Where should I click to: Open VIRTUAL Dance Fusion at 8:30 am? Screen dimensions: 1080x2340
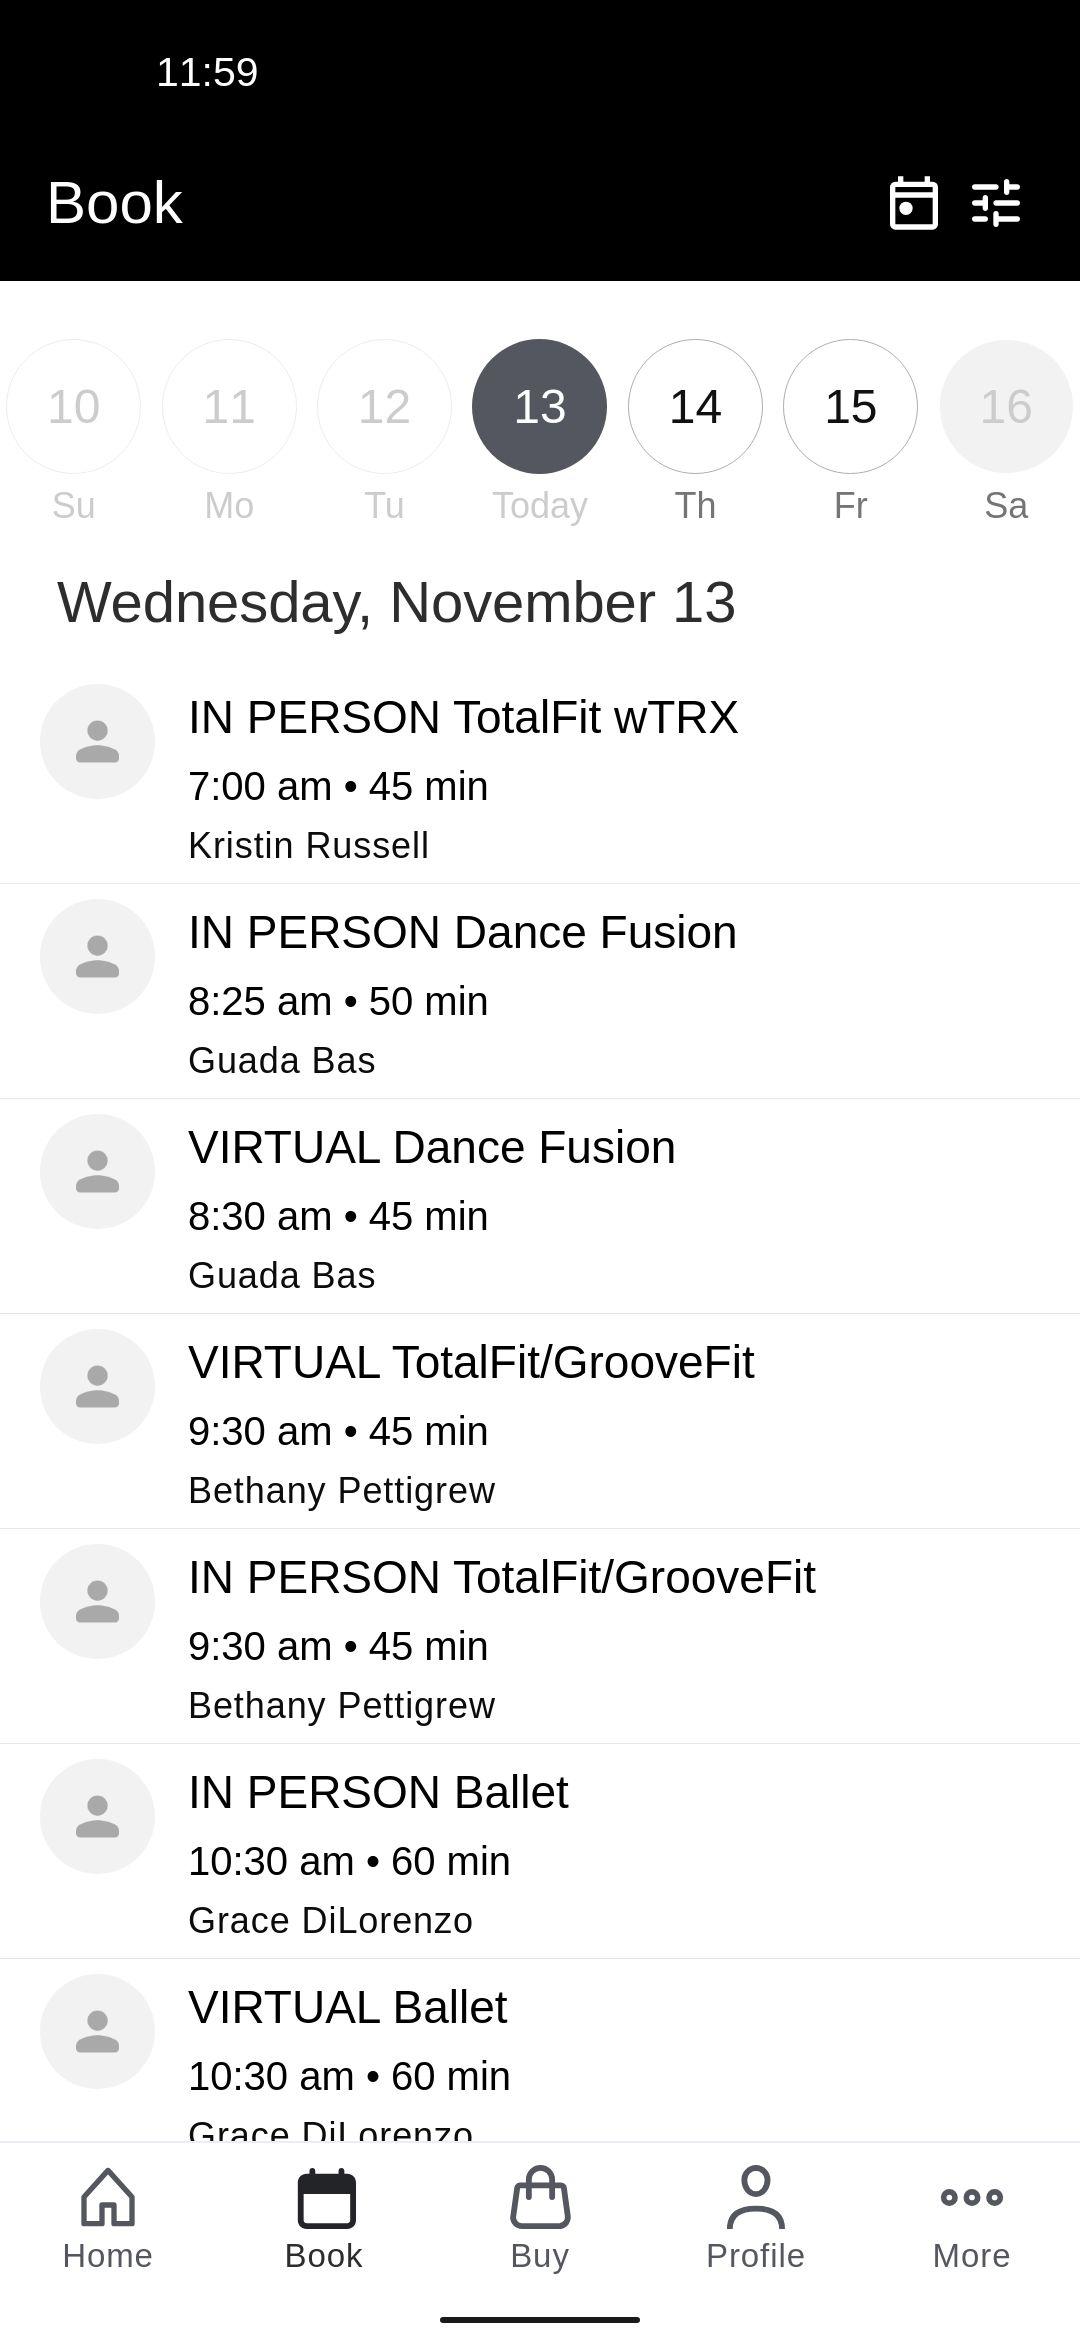coord(540,1207)
